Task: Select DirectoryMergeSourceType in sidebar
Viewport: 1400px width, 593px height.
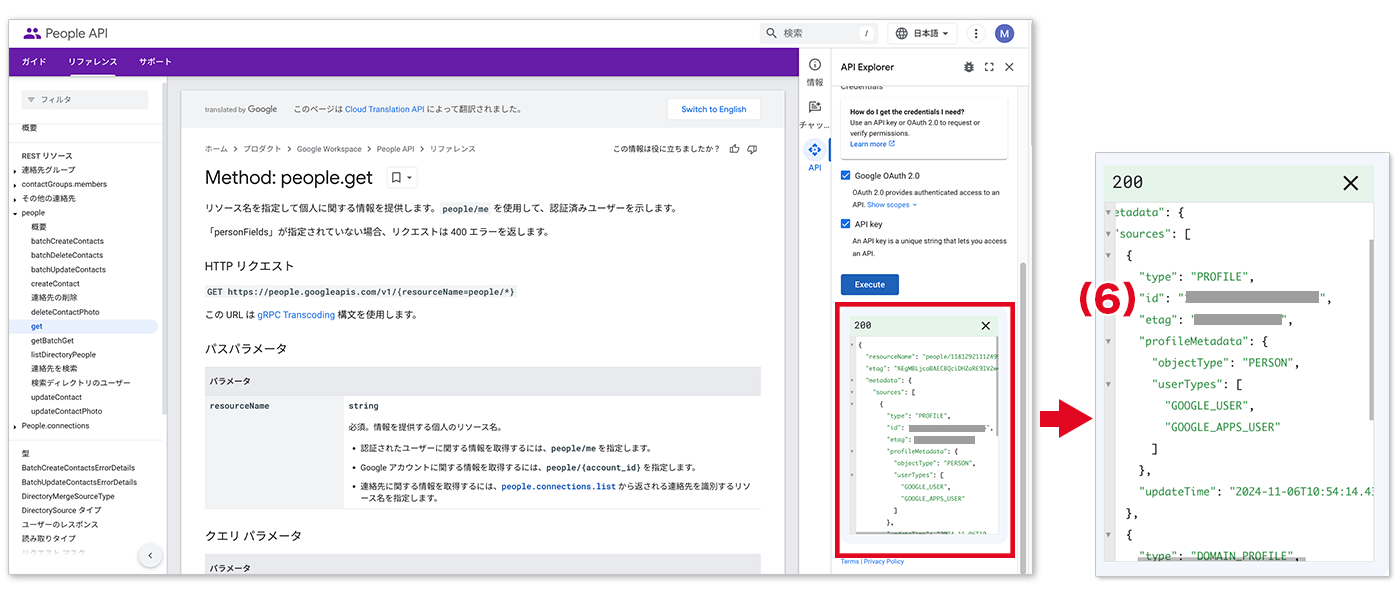Action: [68, 496]
